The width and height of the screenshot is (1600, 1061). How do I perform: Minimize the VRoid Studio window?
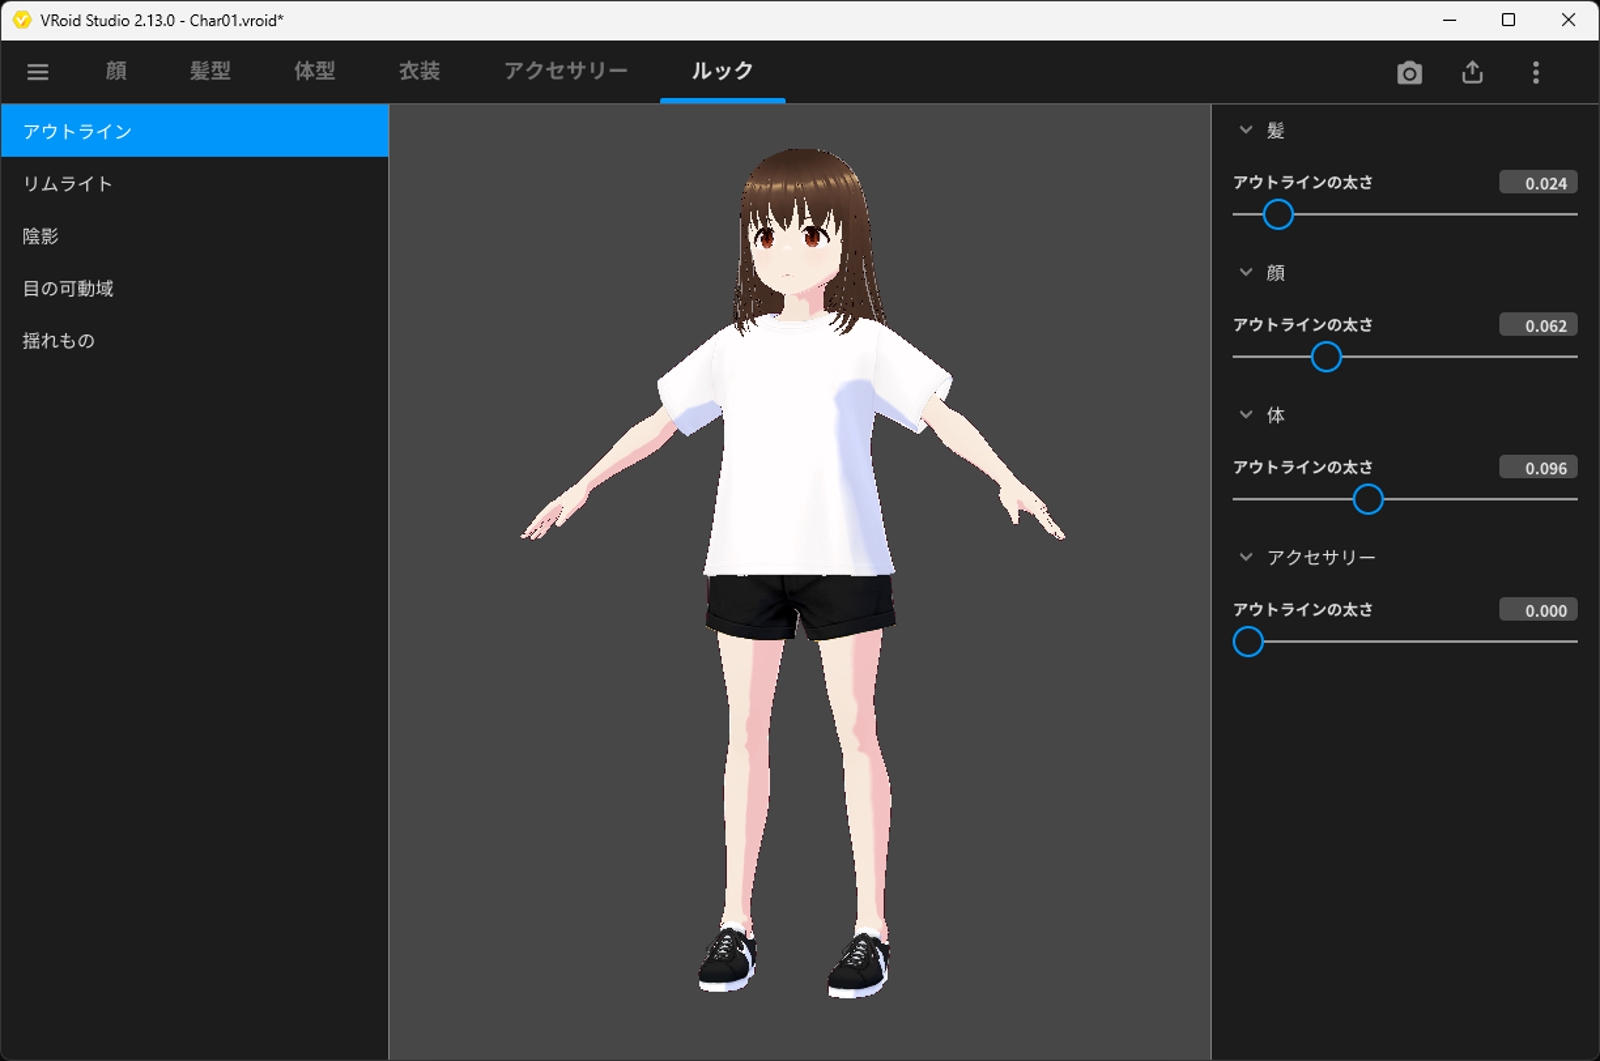(x=1450, y=20)
